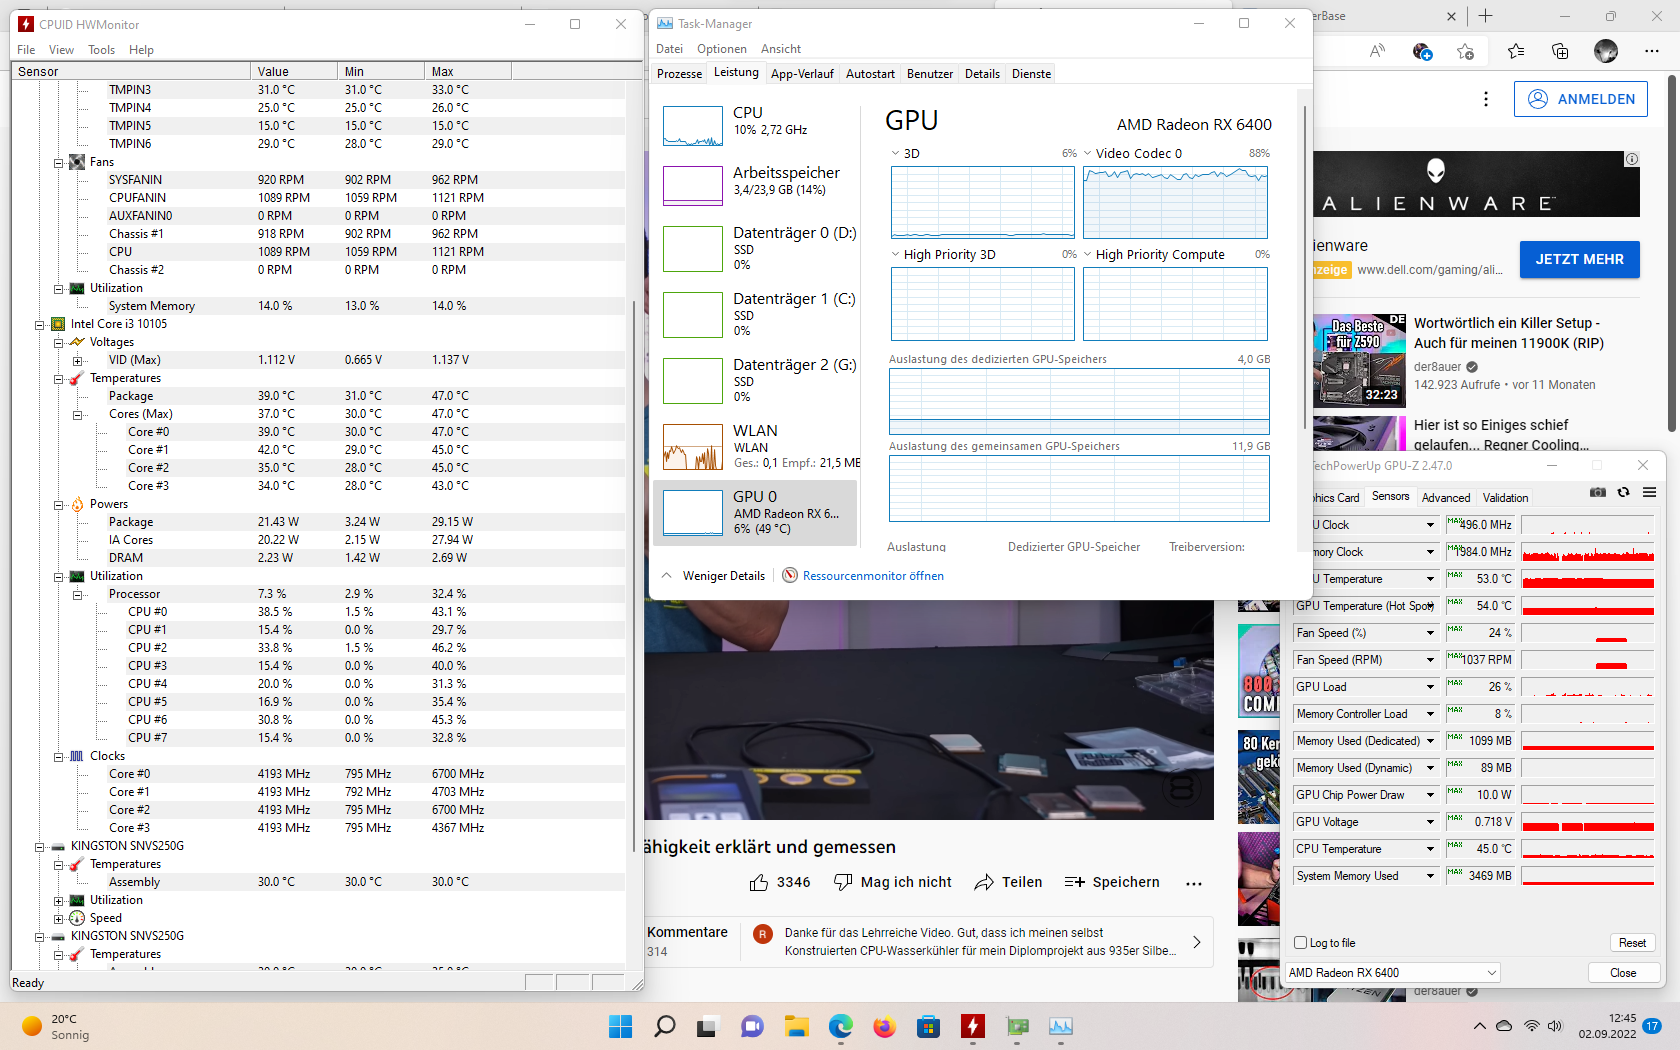The width and height of the screenshot is (1680, 1050).
Task: Open the Advanced tab in GPU-Z
Action: [1446, 498]
